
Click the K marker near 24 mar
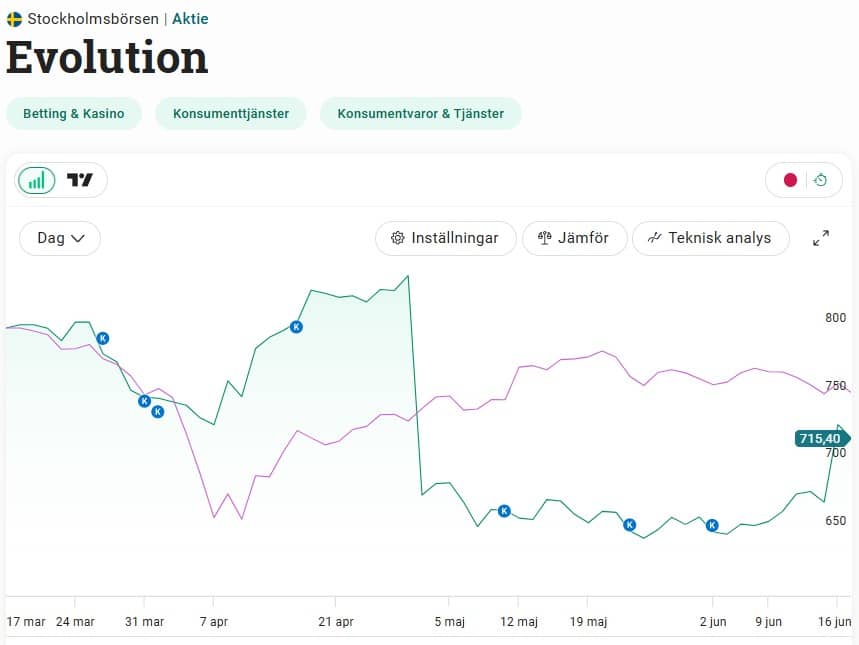[x=102, y=339]
